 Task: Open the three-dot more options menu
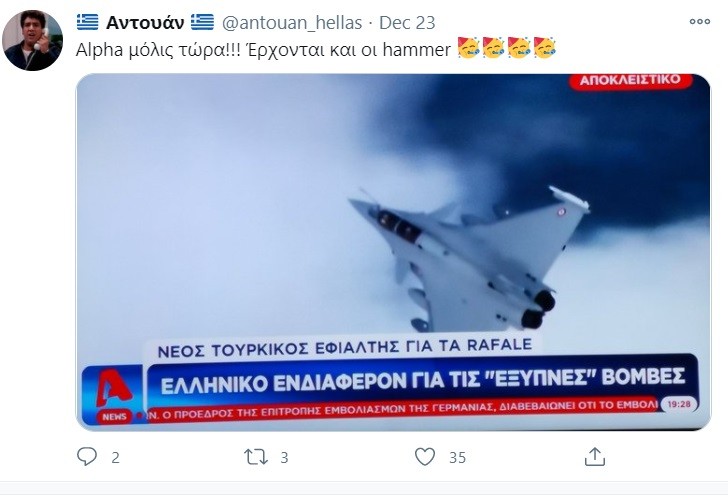tap(700, 21)
